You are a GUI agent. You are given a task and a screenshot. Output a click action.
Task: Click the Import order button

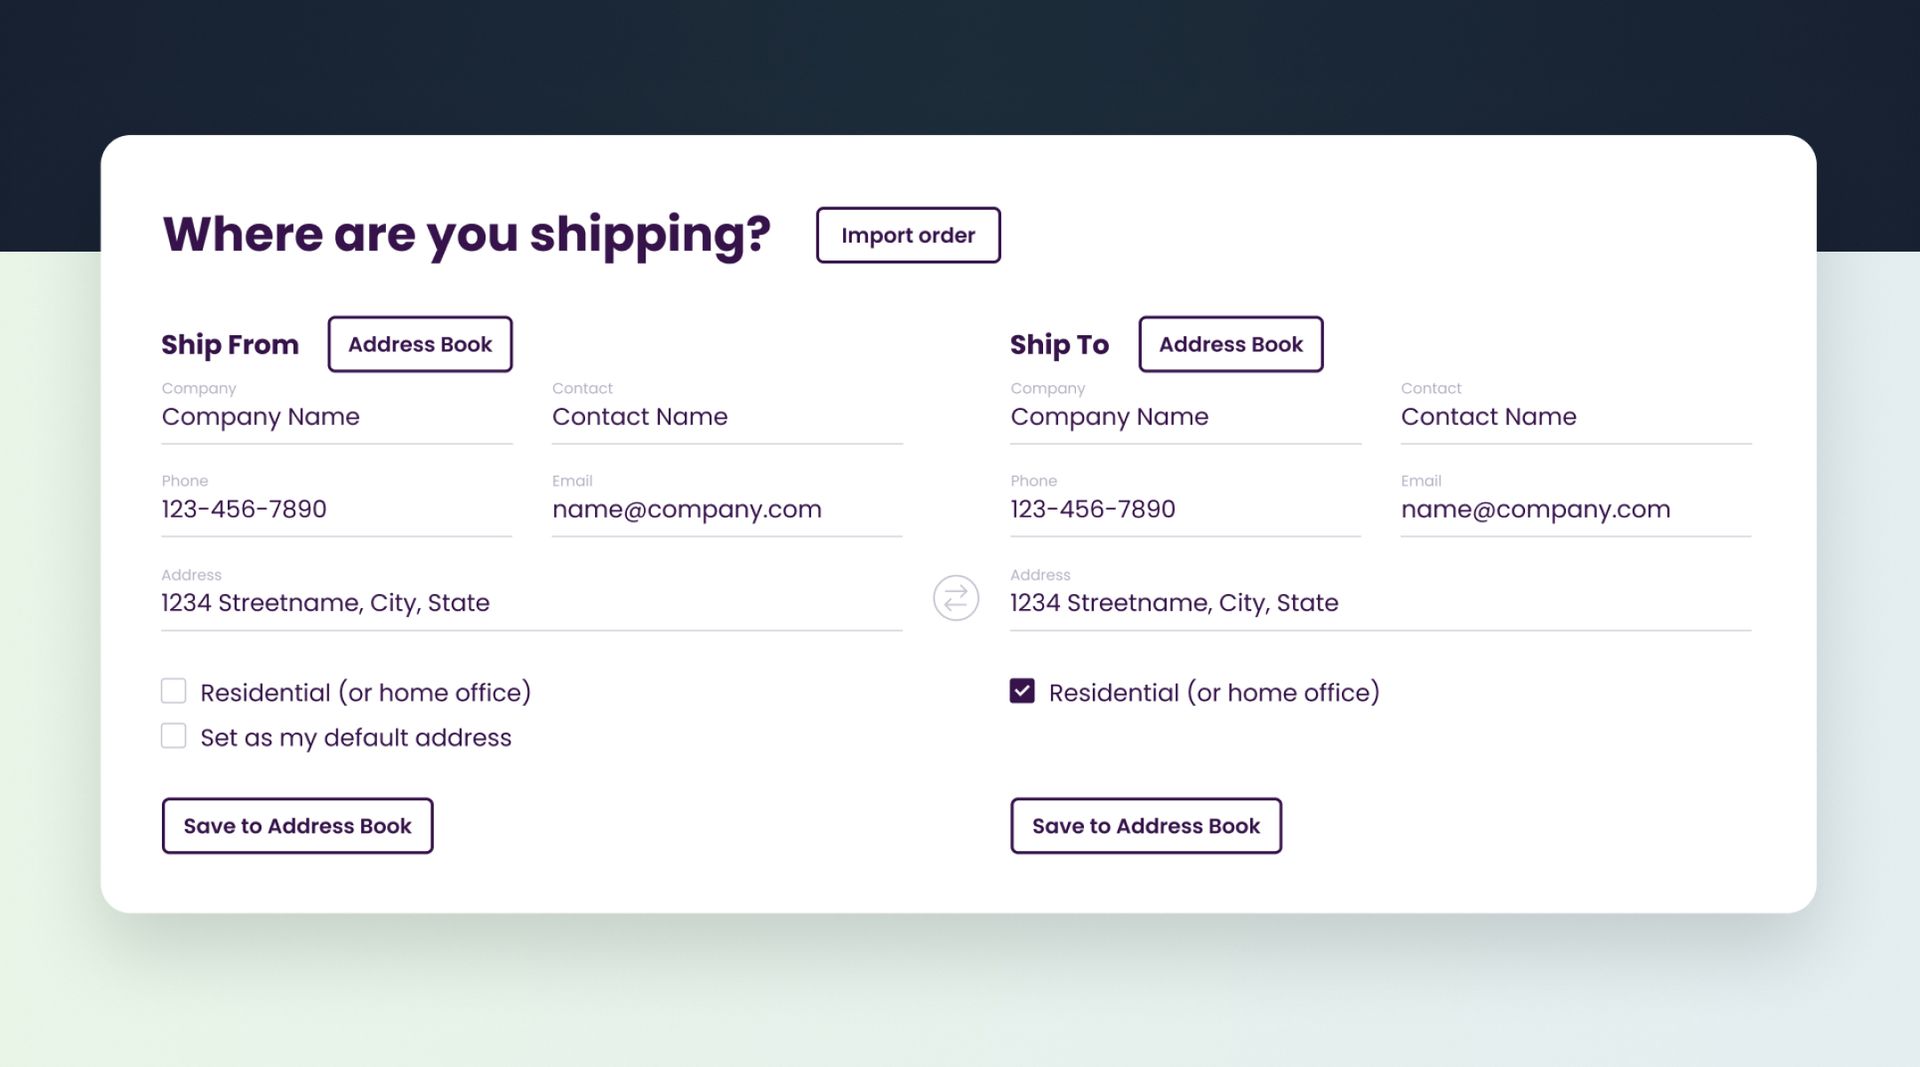coord(907,235)
